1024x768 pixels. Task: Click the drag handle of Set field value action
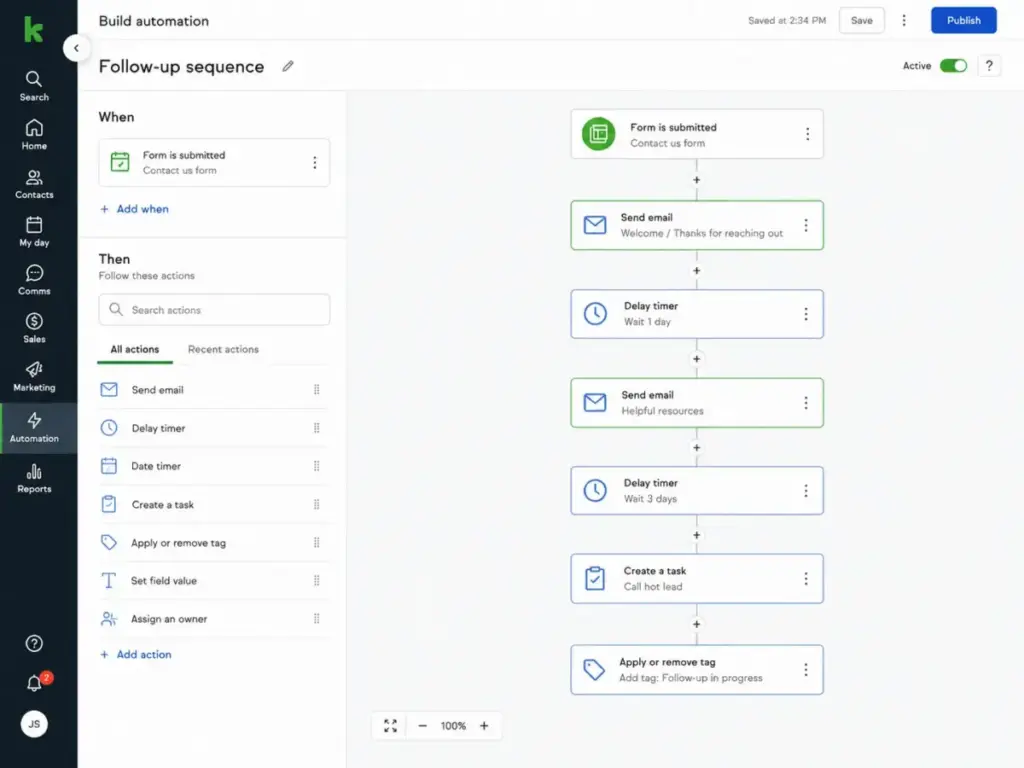317,581
